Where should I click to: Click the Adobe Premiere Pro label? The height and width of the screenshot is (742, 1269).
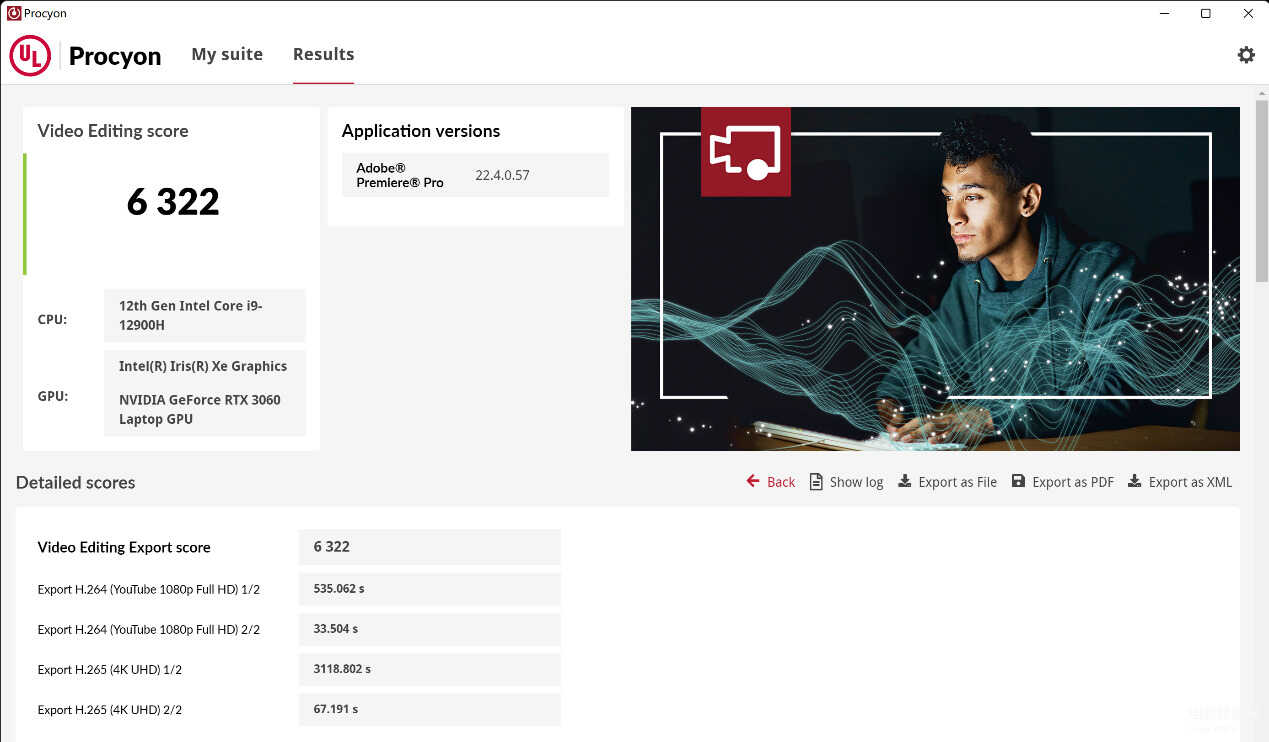tap(400, 175)
